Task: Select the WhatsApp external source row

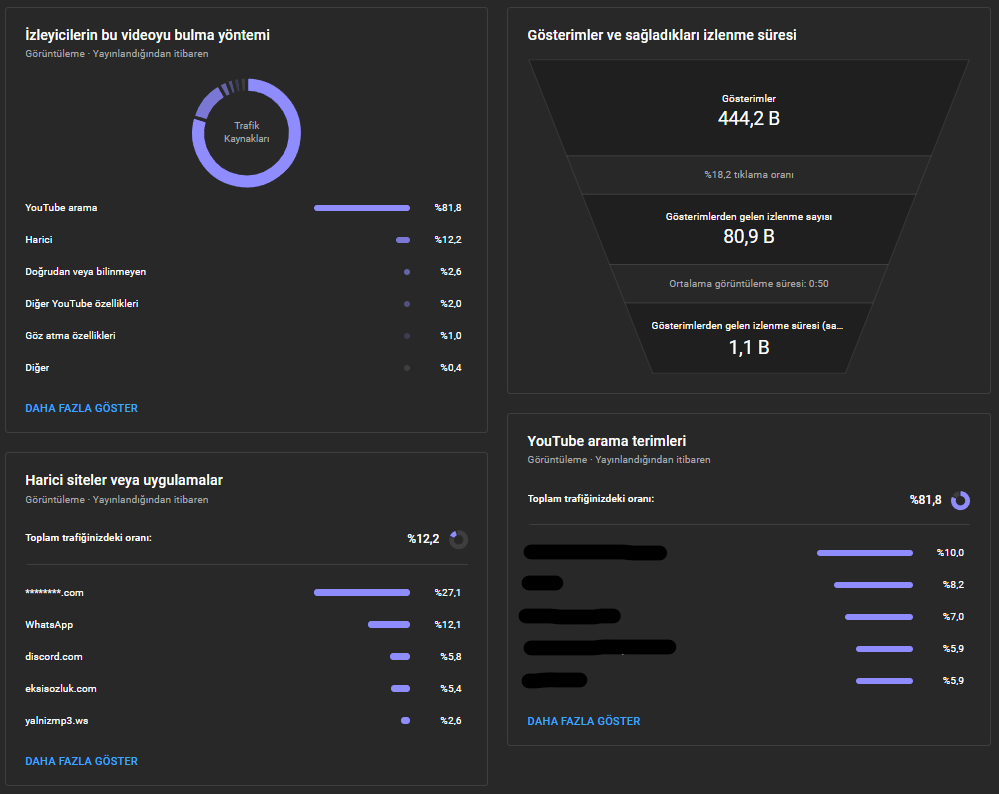Action: 243,624
